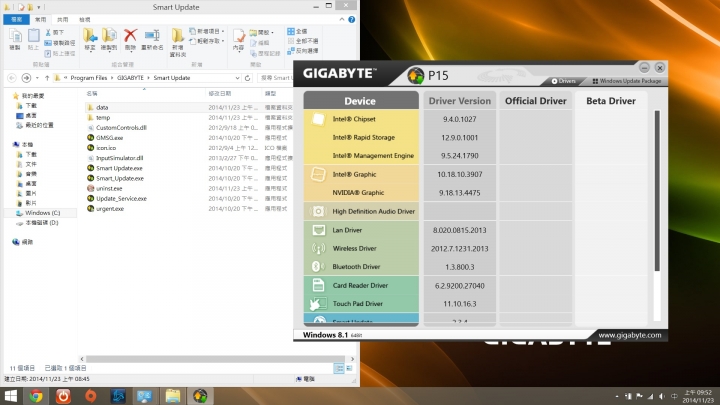Switch Explorer to large icons view via status bar
The image size is (720, 405).
pyautogui.click(x=349, y=368)
